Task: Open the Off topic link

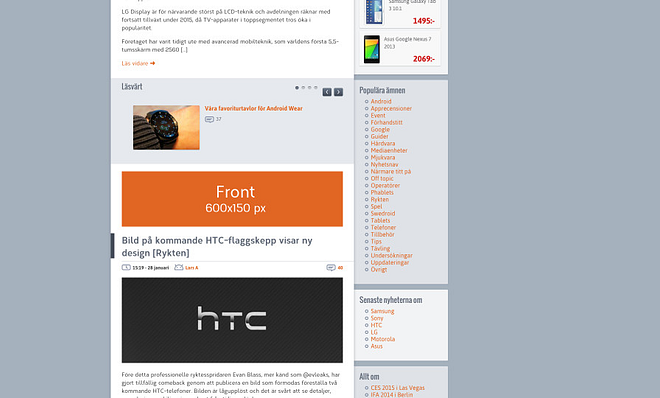Action: pos(382,178)
